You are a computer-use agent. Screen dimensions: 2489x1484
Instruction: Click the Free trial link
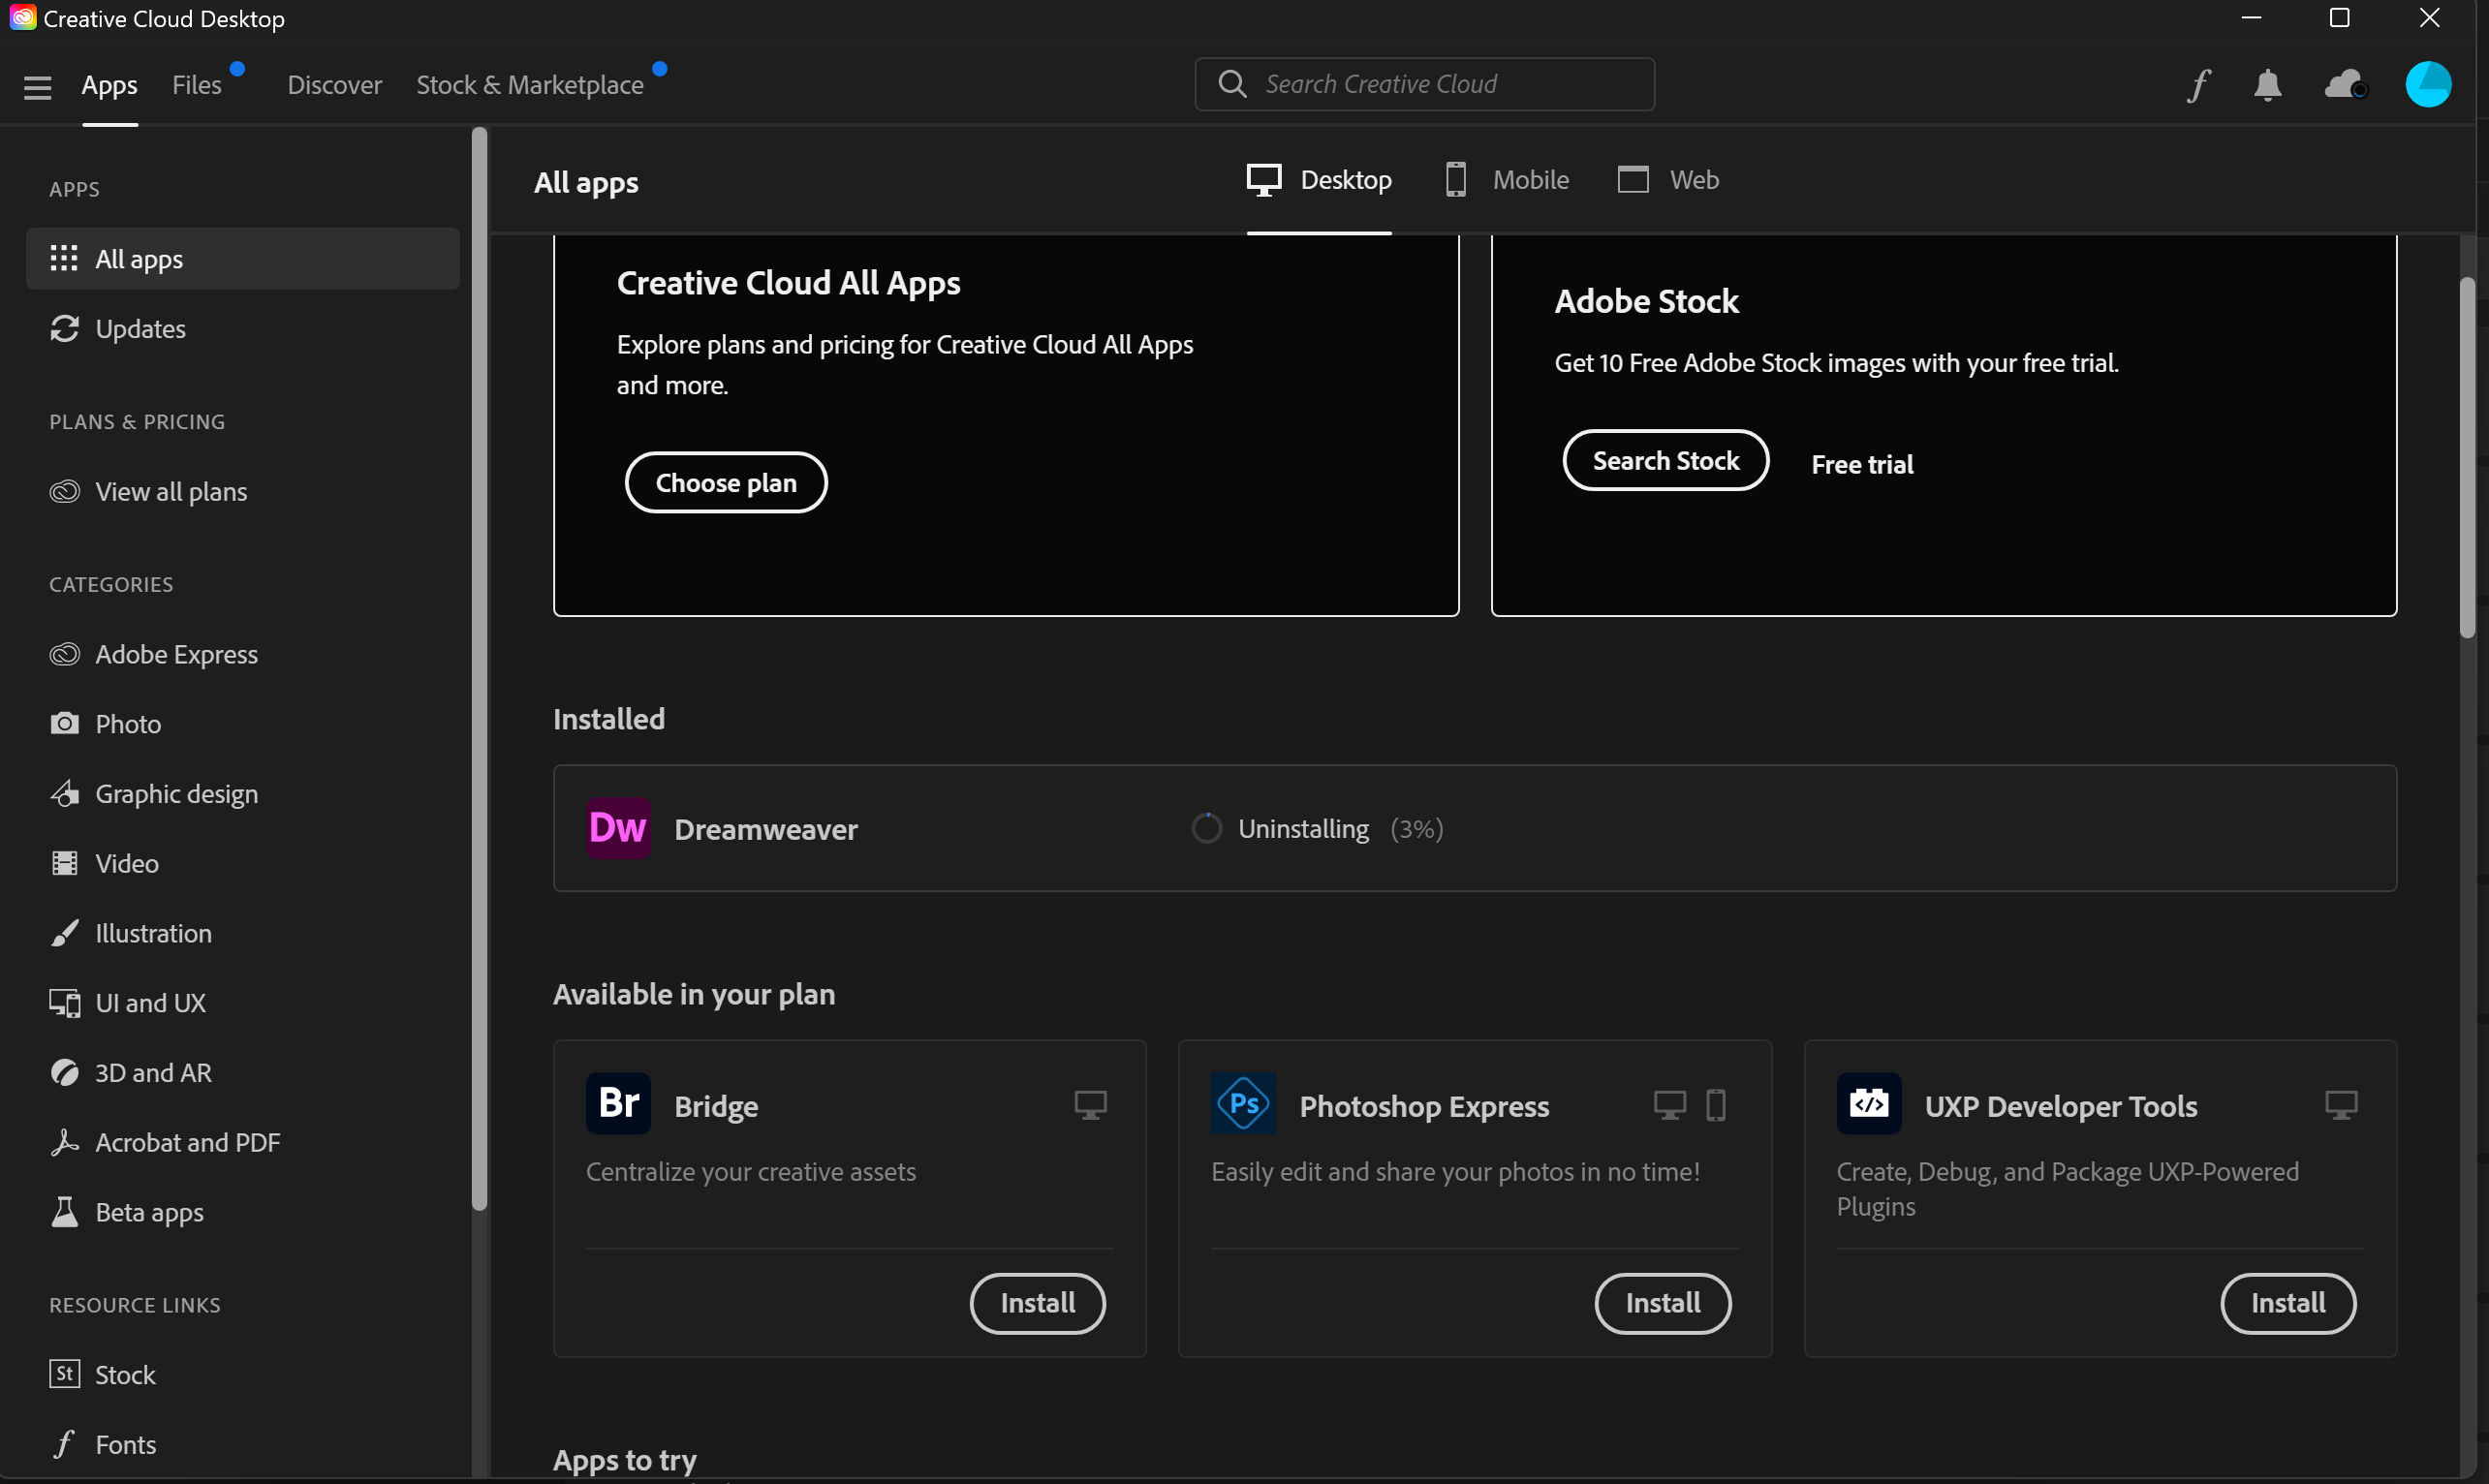click(x=1861, y=465)
